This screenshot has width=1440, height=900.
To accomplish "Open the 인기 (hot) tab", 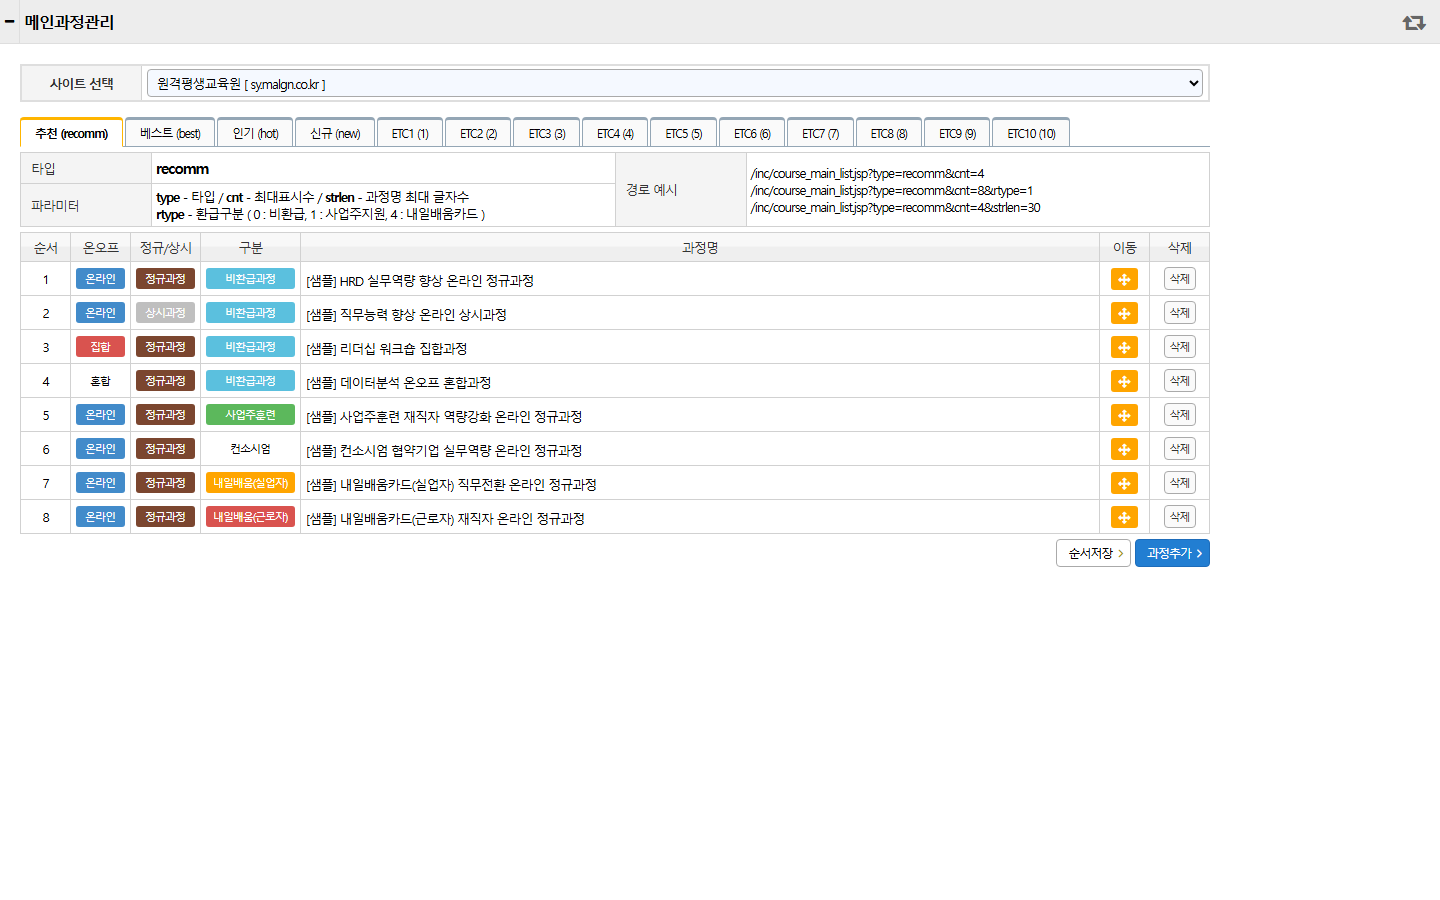I will point(255,133).
